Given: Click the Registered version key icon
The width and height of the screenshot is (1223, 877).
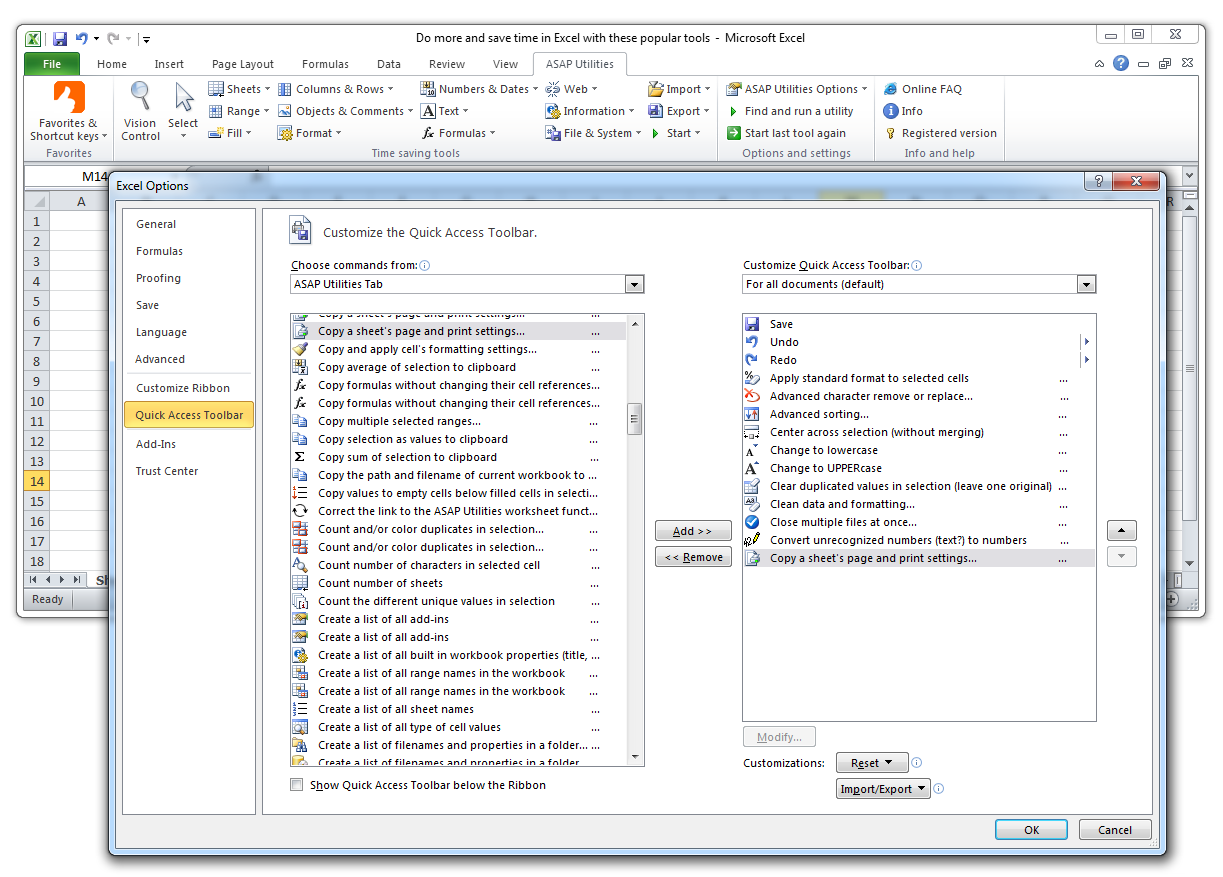Looking at the screenshot, I should [x=890, y=133].
